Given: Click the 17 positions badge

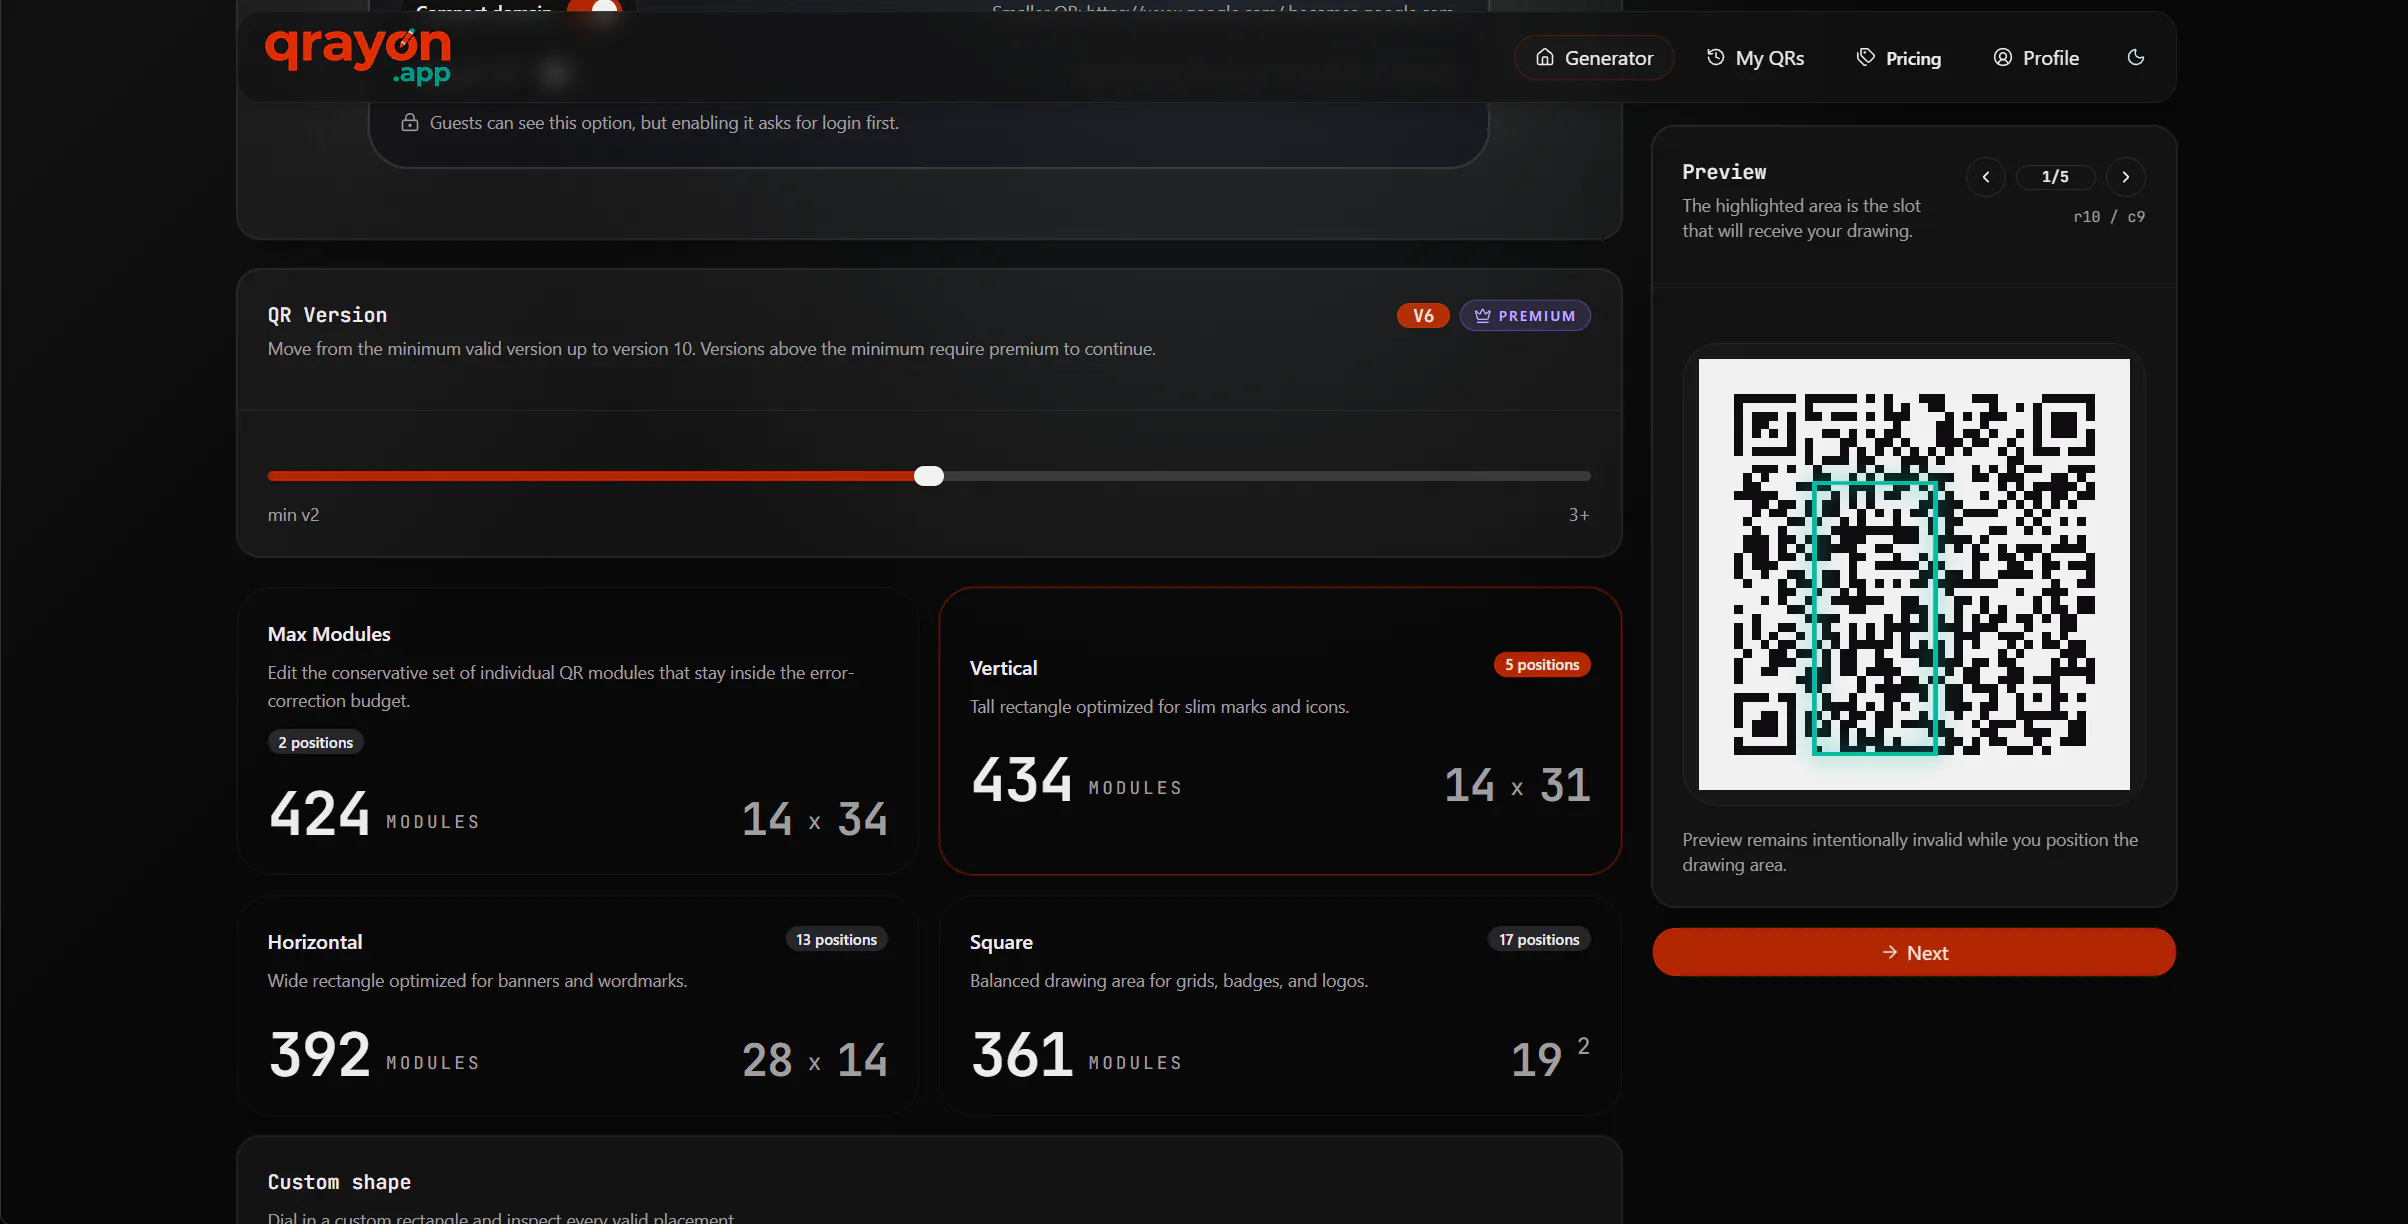Looking at the screenshot, I should click(1539, 940).
